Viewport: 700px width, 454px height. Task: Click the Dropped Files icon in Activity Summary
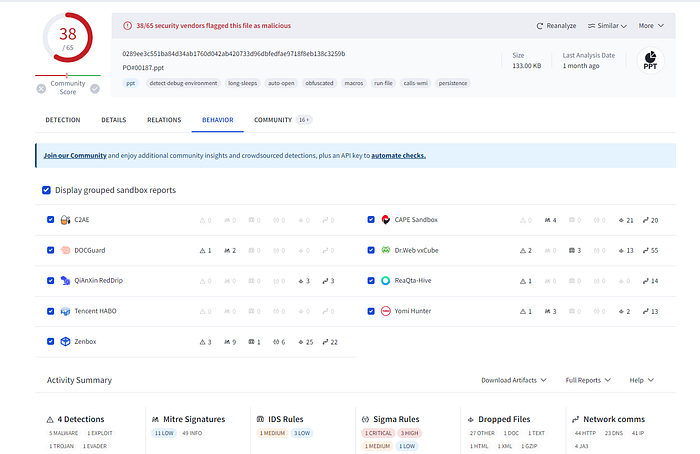[471, 420]
